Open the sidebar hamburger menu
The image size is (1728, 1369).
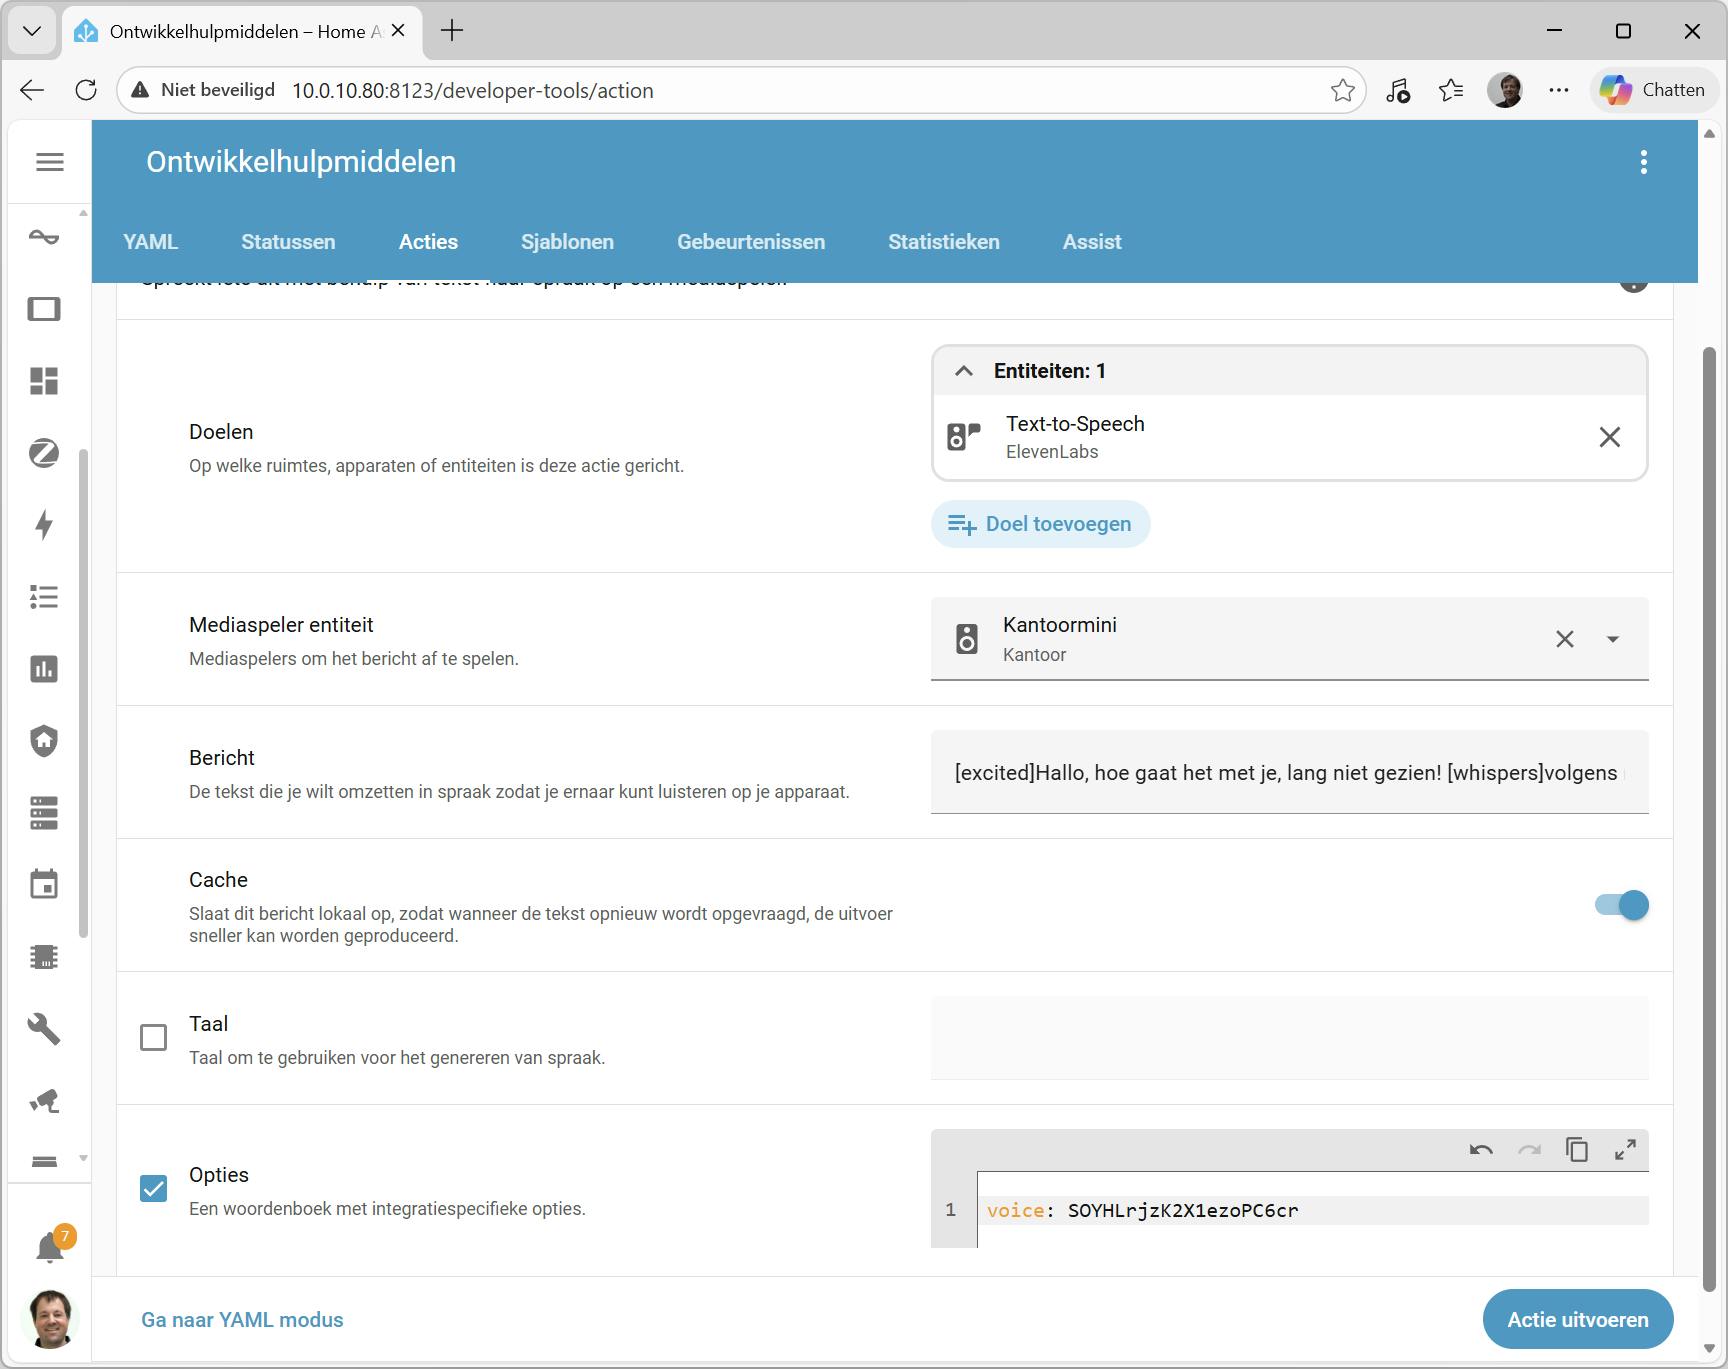[x=49, y=162]
